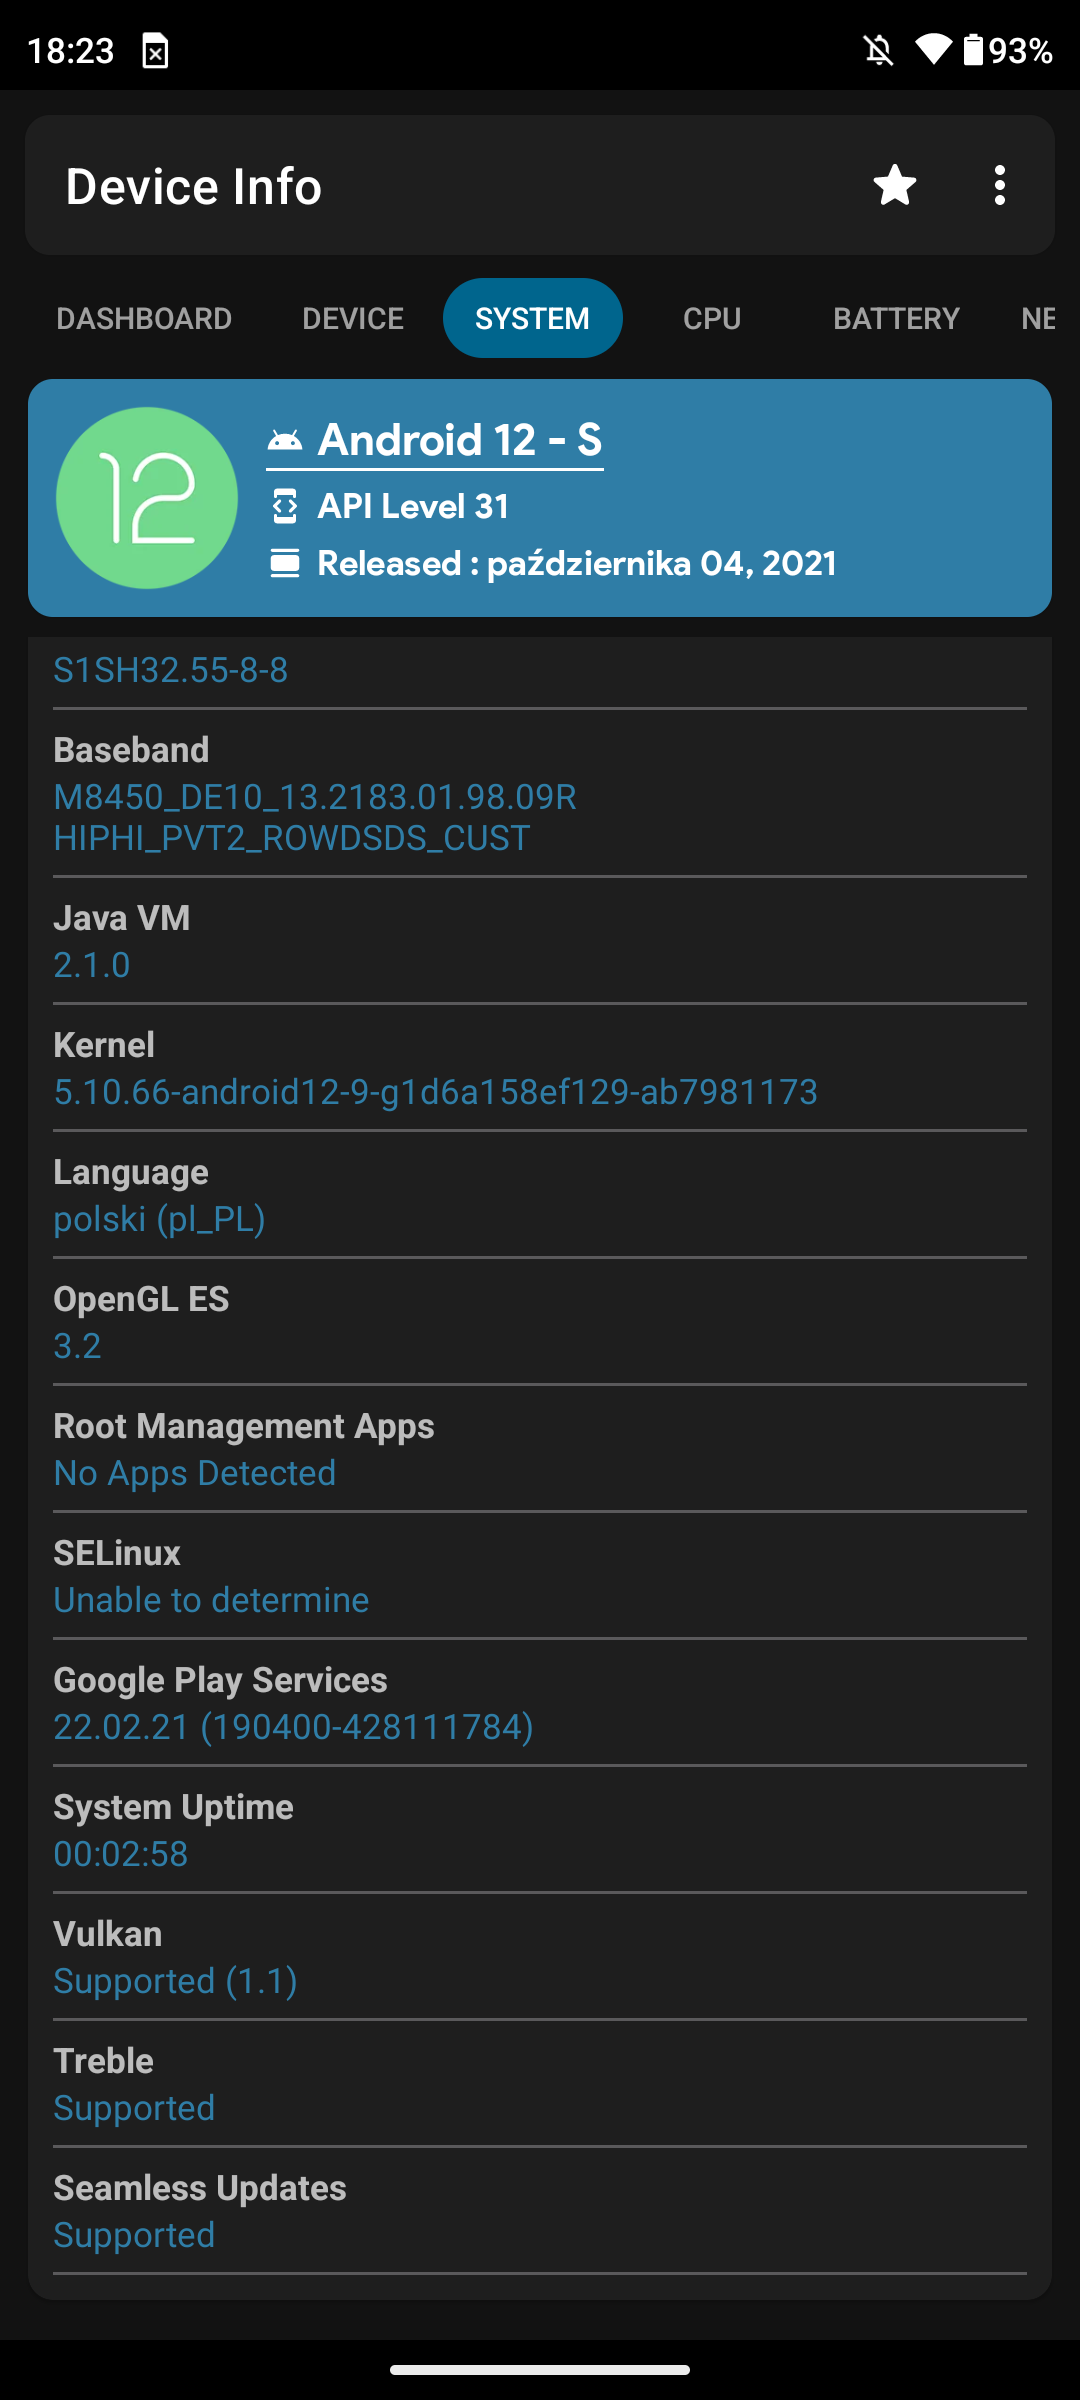
Task: Tap the Android 12 round logo
Action: click(147, 498)
